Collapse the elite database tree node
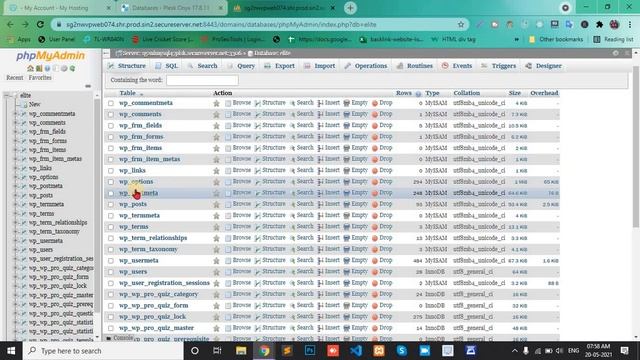Image resolution: width=640 pixels, height=360 pixels. [7, 95]
